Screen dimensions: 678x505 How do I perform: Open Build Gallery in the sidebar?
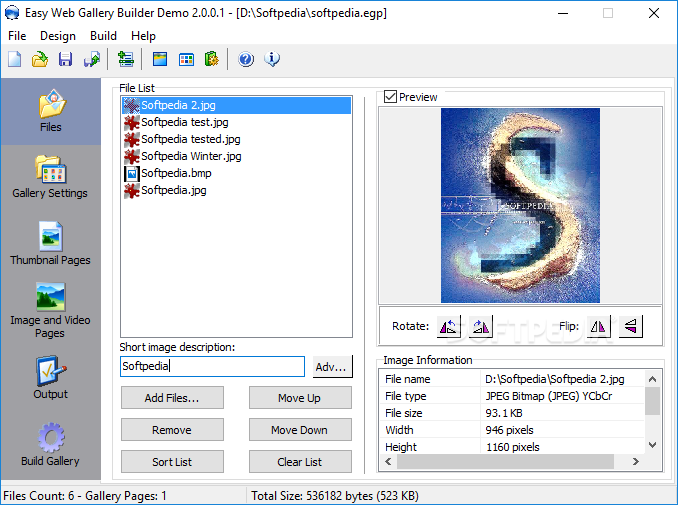pyautogui.click(x=51, y=445)
